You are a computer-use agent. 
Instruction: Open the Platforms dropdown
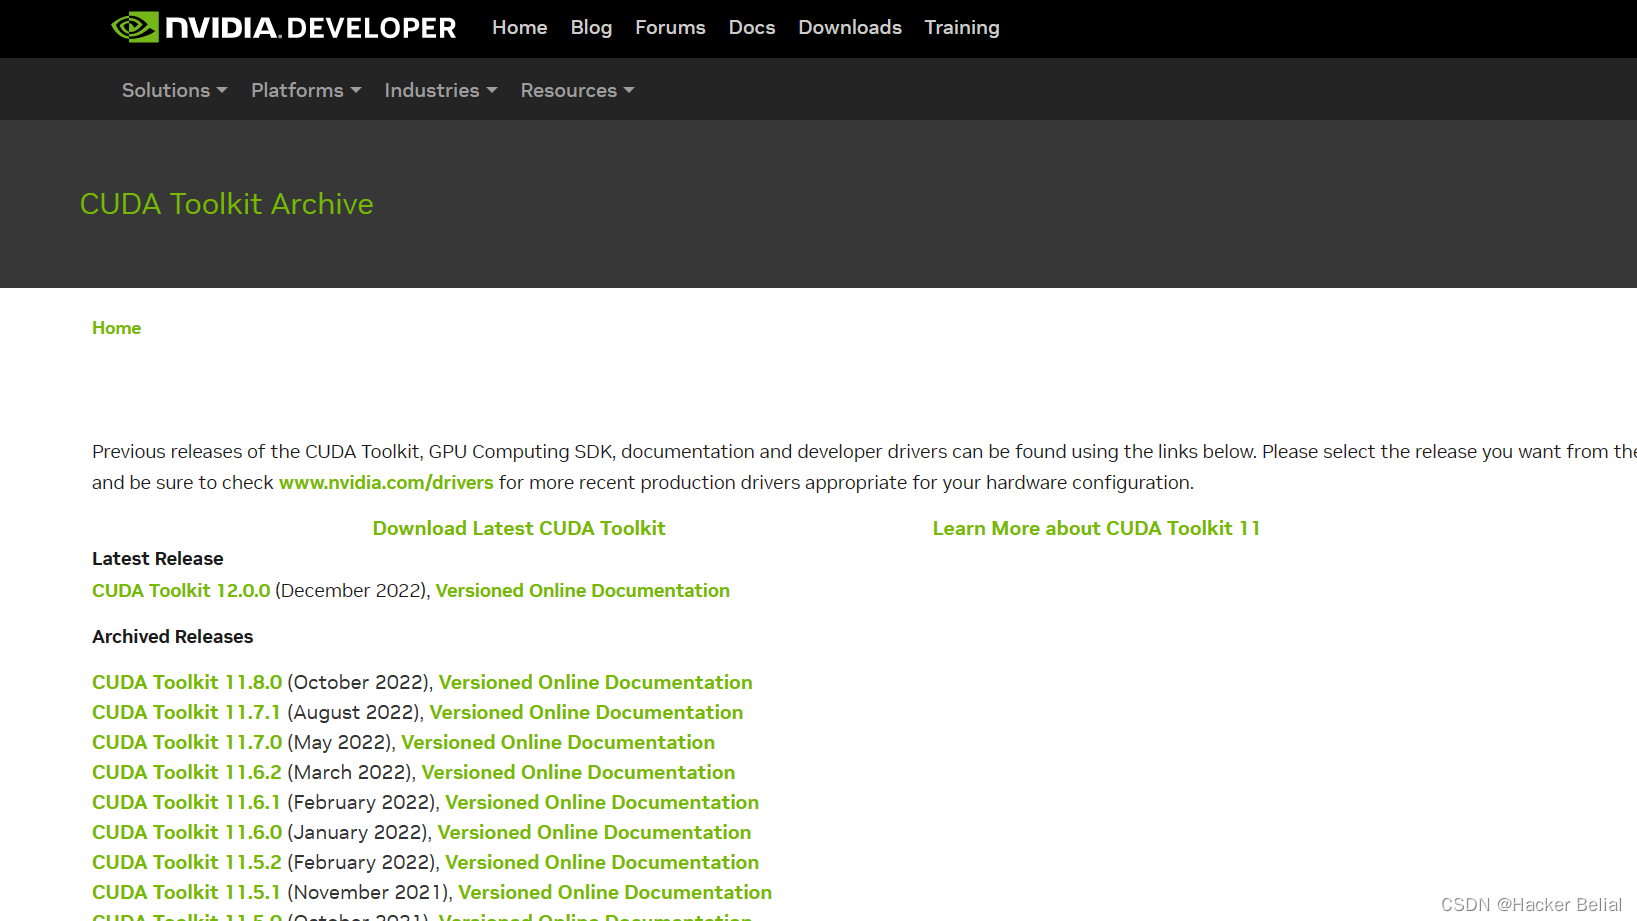click(x=306, y=90)
